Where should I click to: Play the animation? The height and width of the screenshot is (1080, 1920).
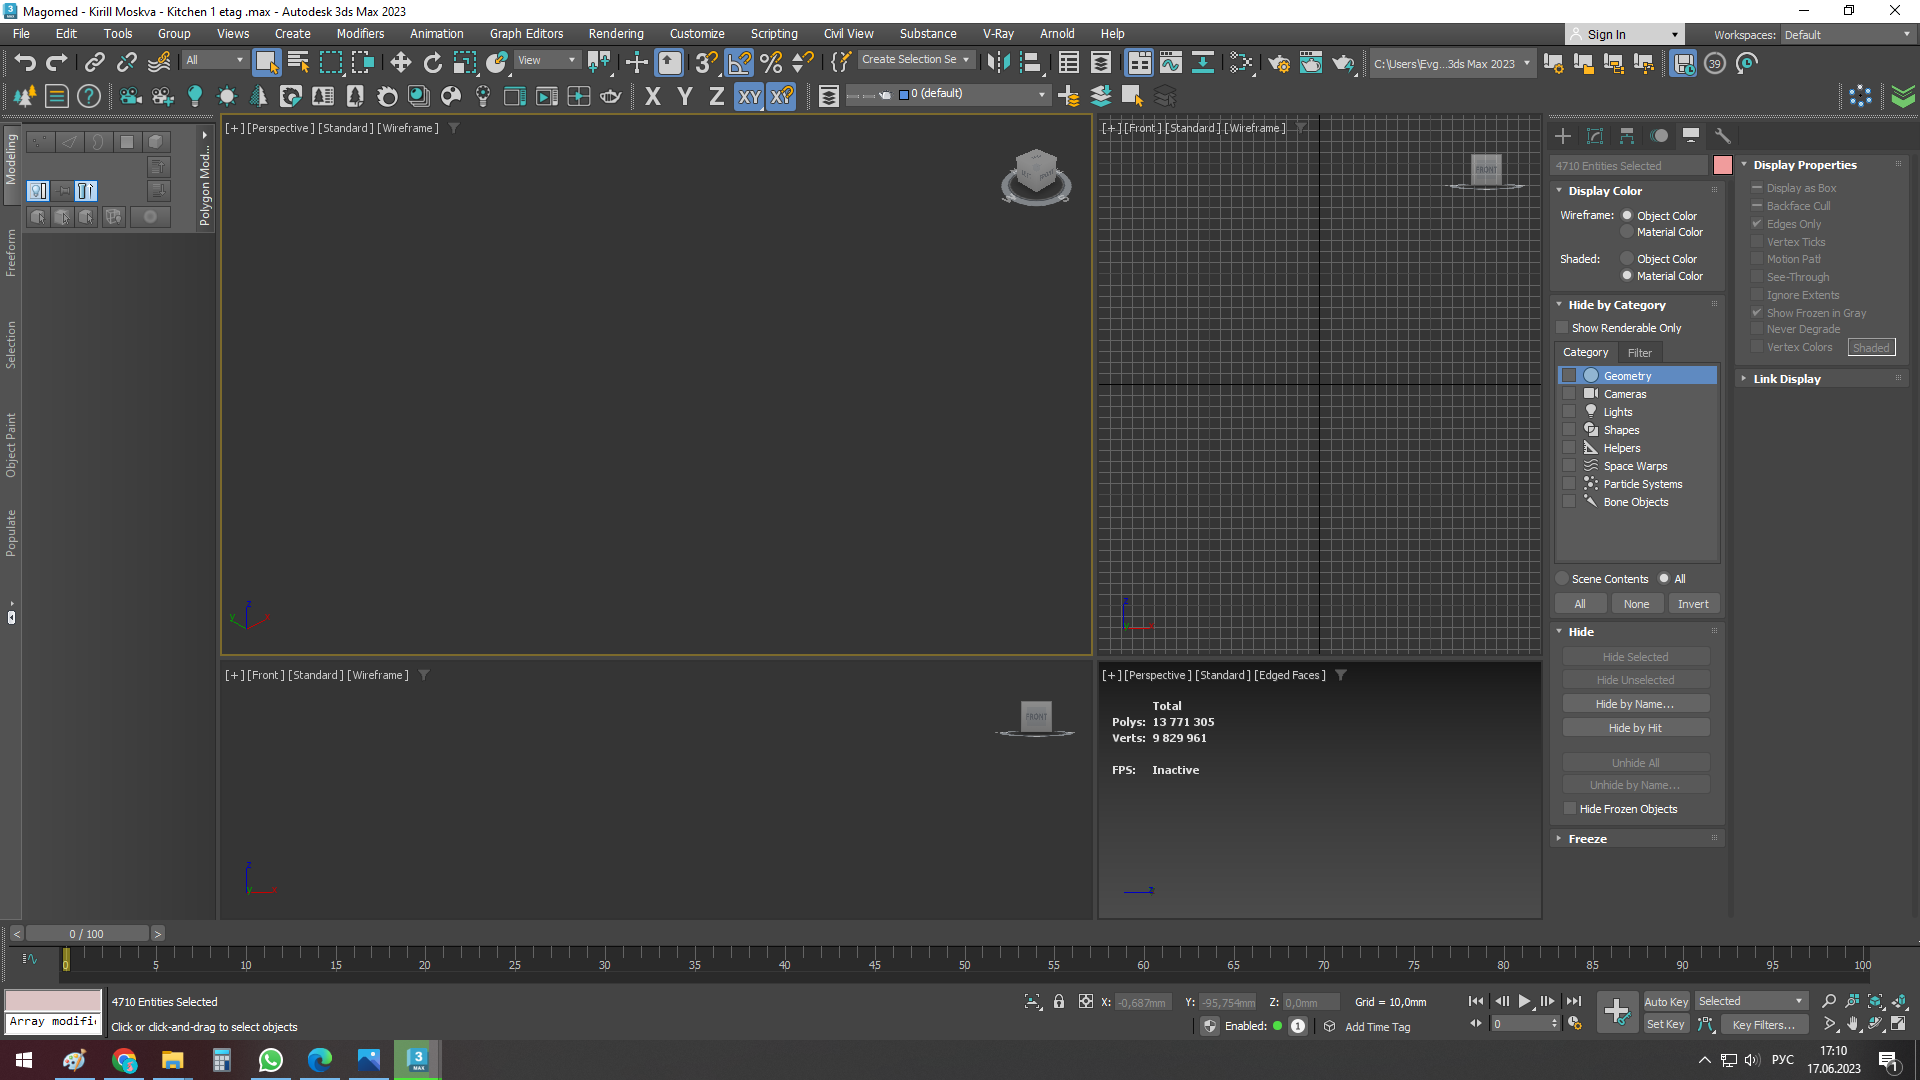pyautogui.click(x=1524, y=1001)
